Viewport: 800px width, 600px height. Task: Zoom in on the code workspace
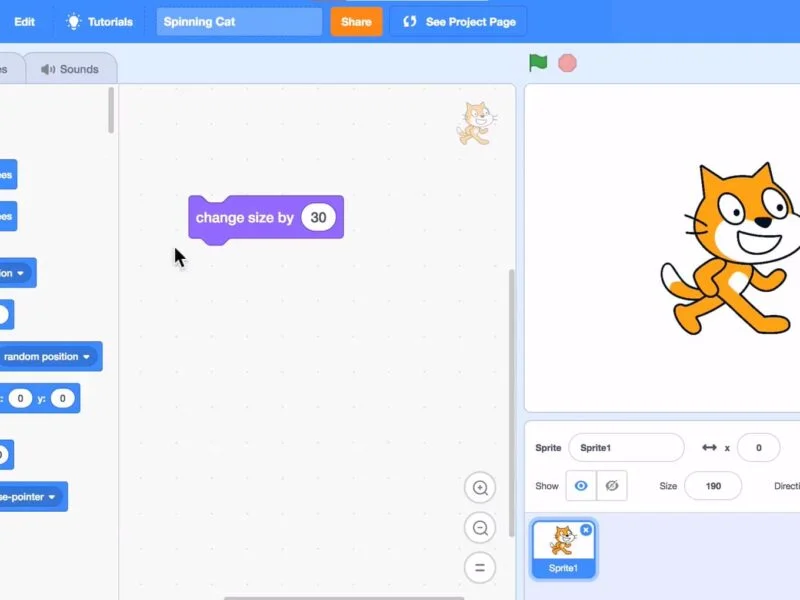(480, 488)
